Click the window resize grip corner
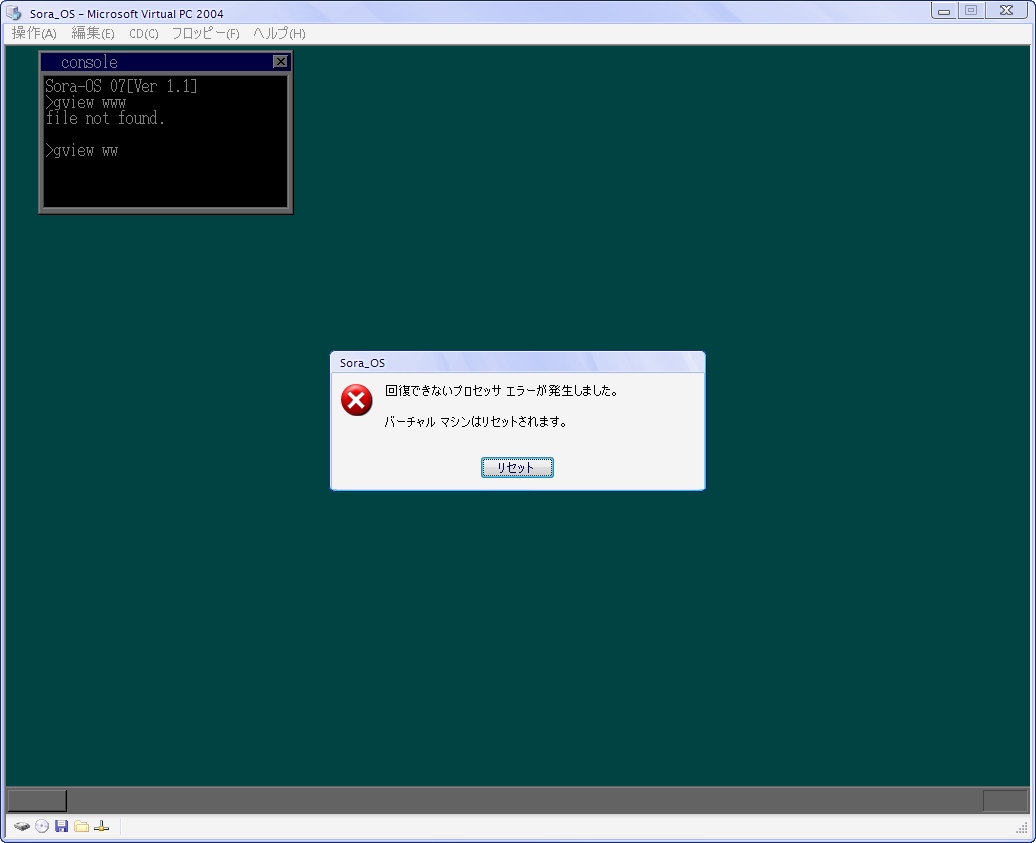The image size is (1036, 843). 1021,828
